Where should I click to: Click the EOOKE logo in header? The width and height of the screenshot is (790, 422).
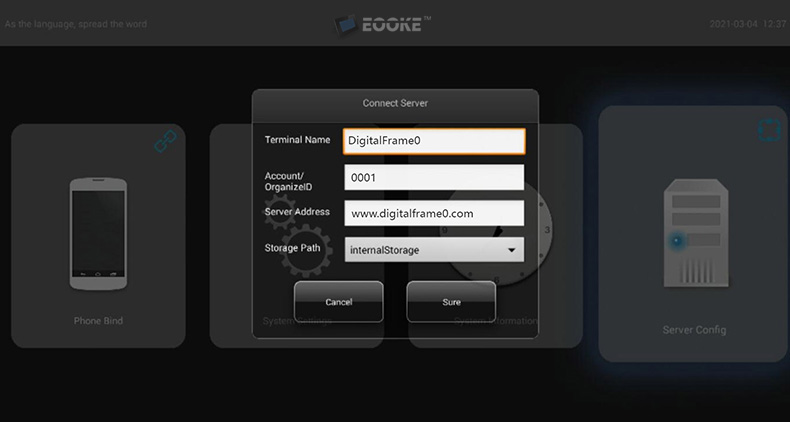pos(383,24)
